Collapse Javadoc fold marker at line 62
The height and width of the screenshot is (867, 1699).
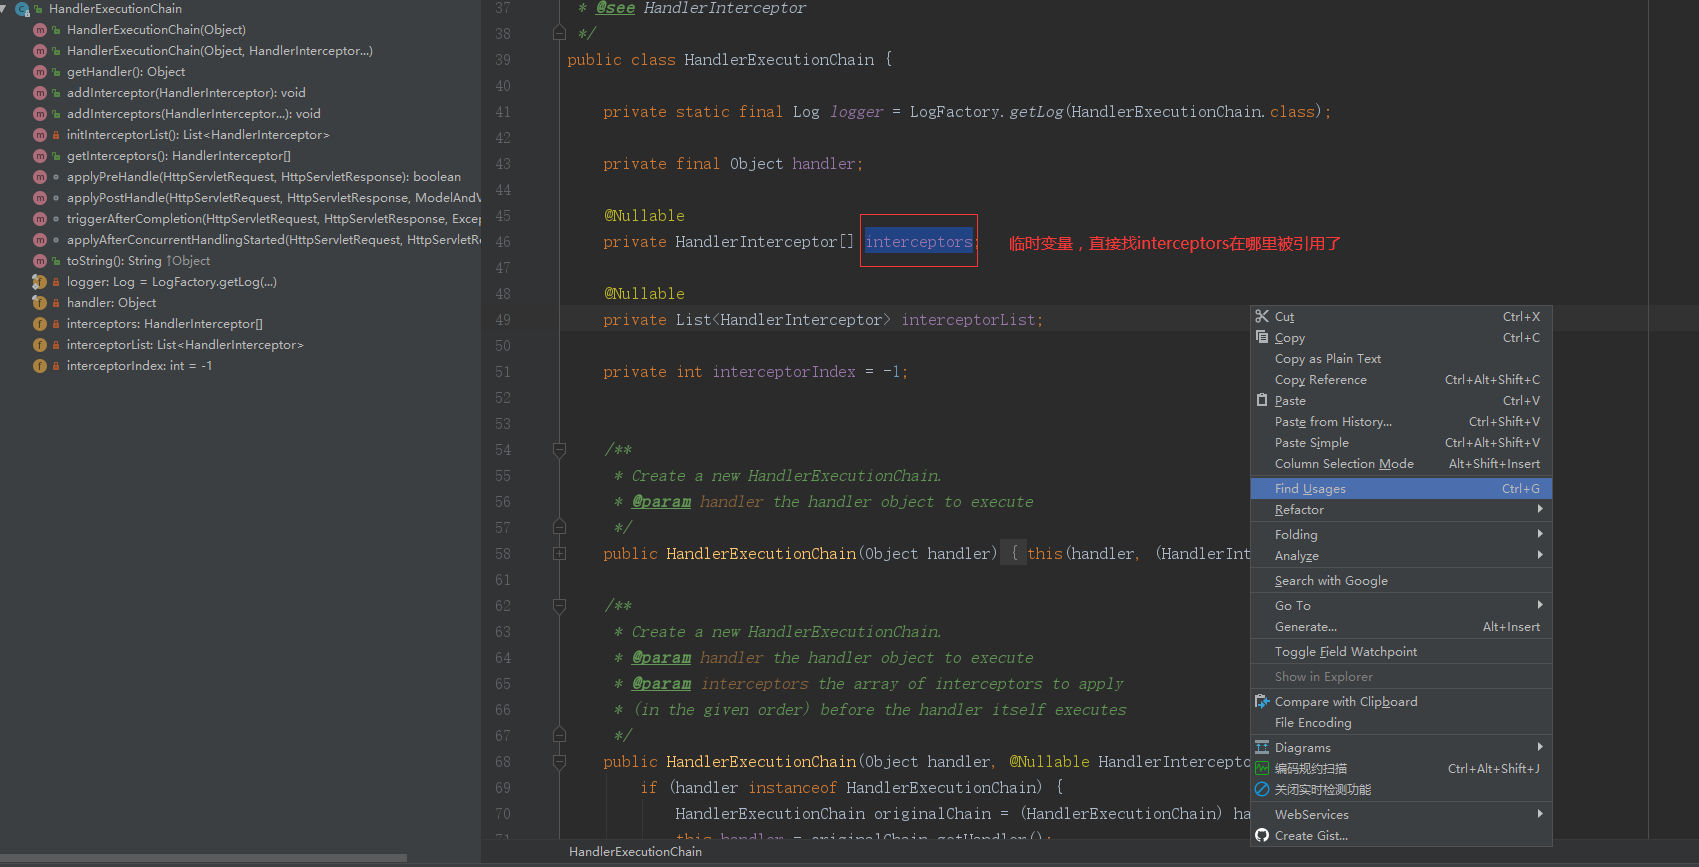coord(560,606)
